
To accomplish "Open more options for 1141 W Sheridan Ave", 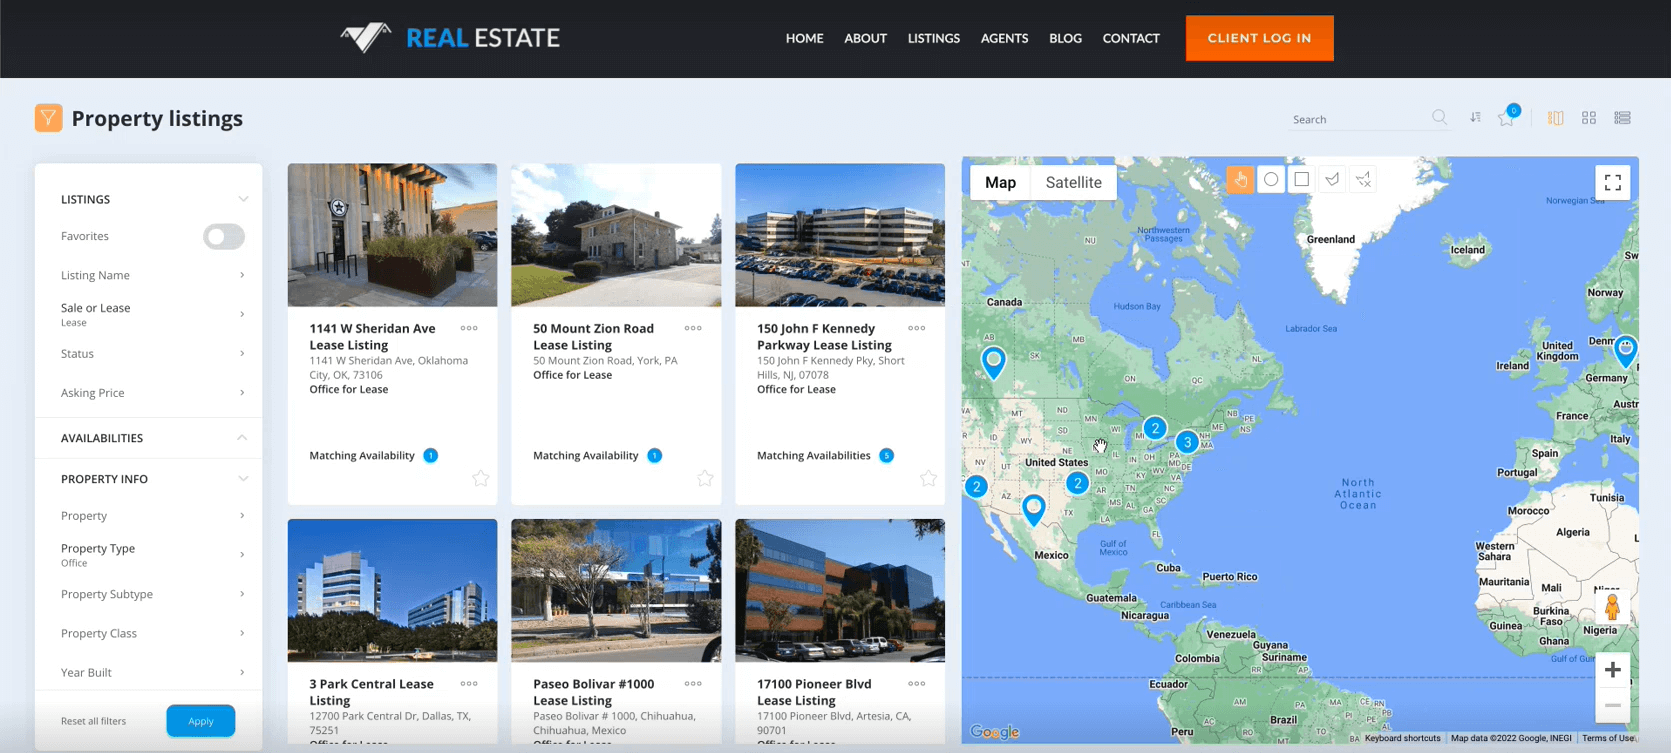I will tap(469, 328).
